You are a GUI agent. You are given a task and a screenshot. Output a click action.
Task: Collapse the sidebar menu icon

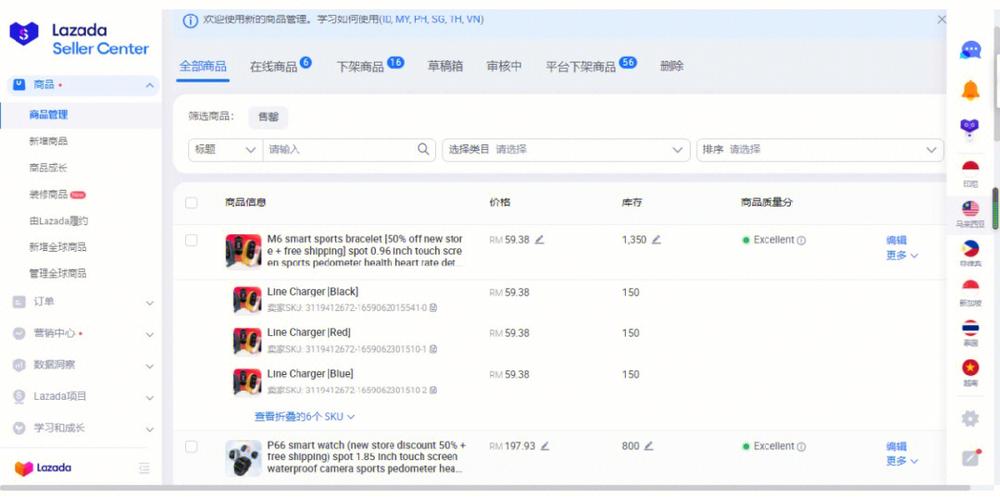click(145, 469)
